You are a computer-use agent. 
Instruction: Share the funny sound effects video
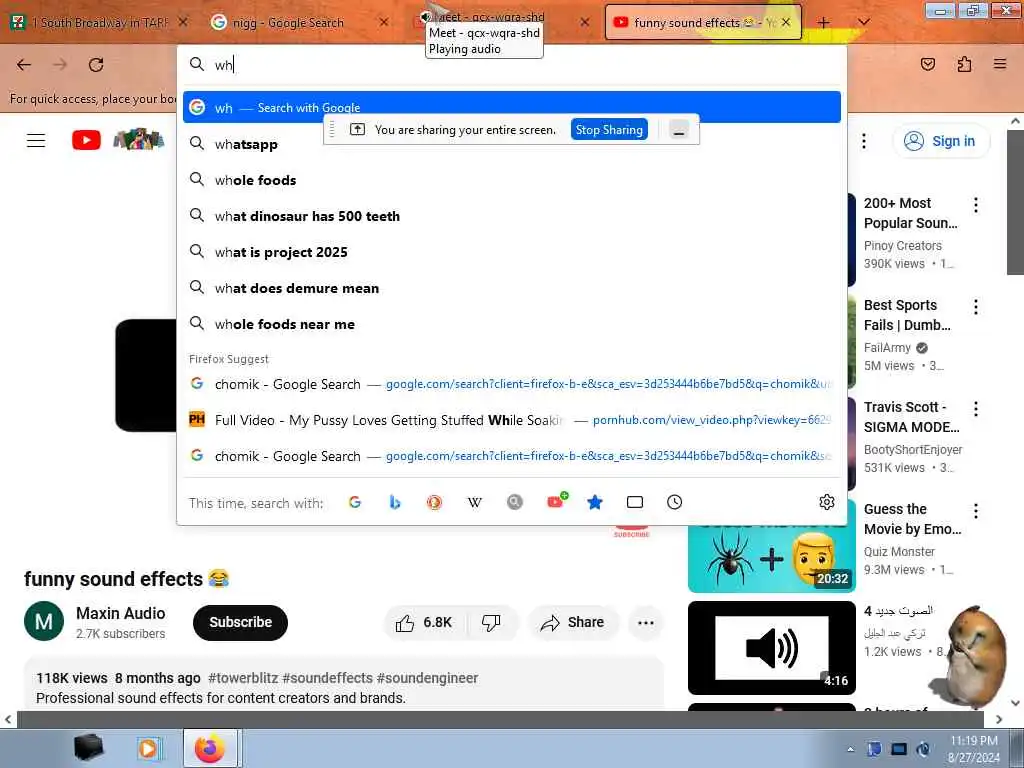pyautogui.click(x=573, y=622)
